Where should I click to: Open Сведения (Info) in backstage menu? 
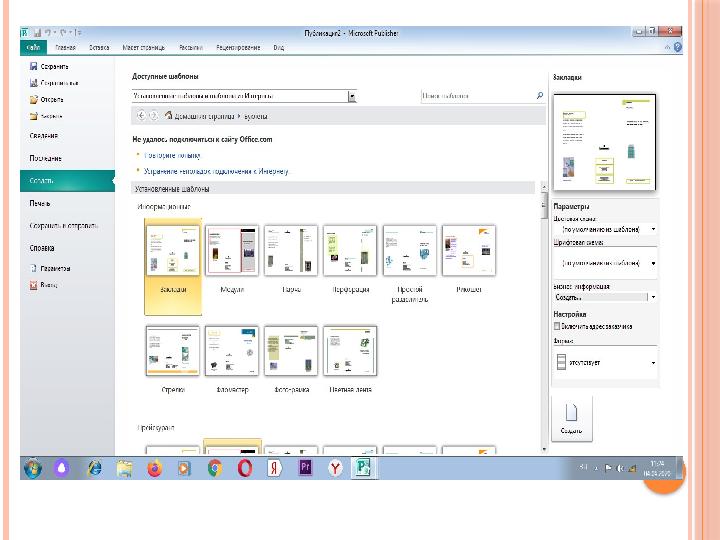point(44,135)
